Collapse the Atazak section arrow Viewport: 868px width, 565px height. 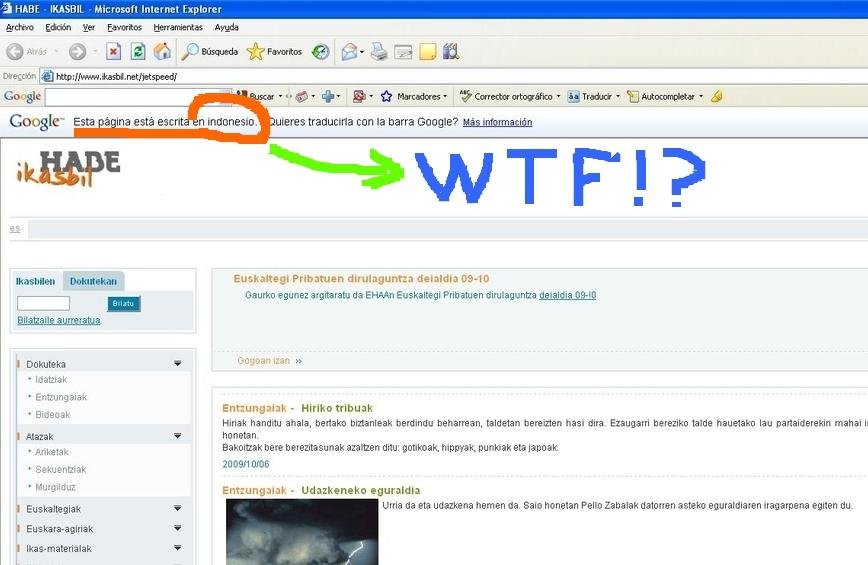[178, 436]
